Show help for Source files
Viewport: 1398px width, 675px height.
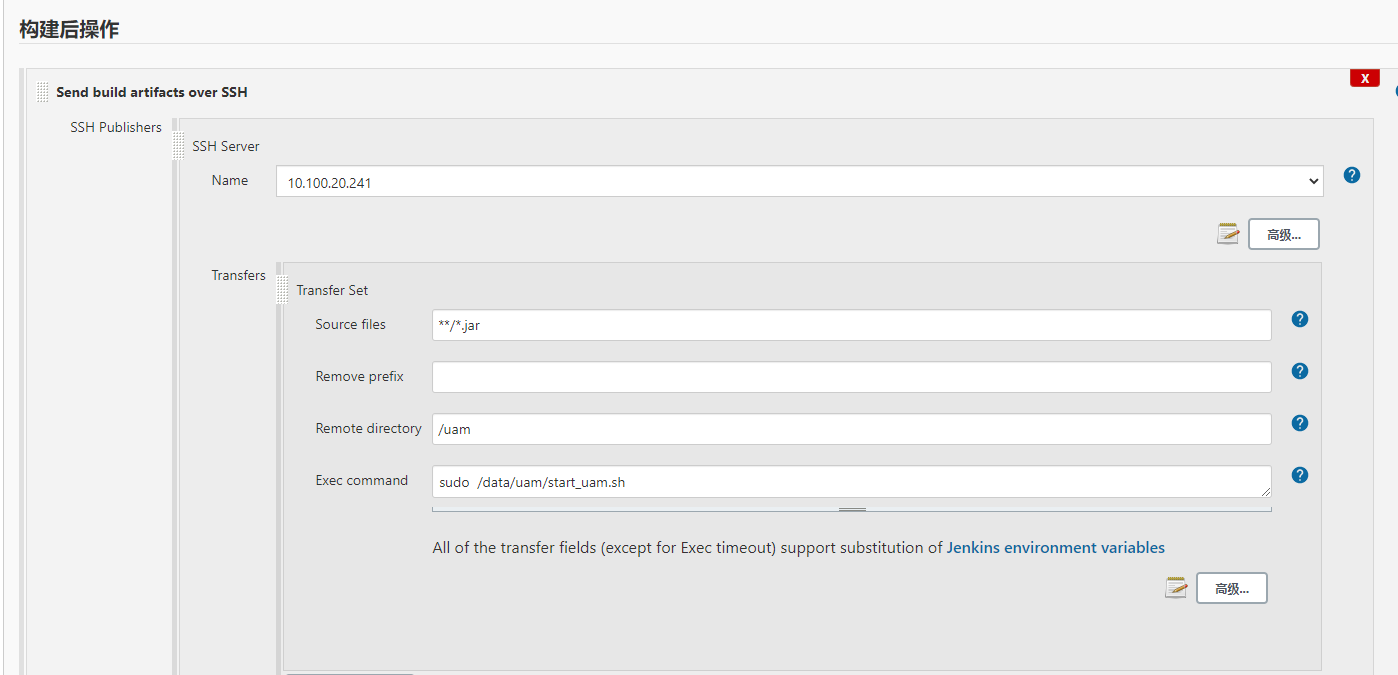click(1299, 319)
